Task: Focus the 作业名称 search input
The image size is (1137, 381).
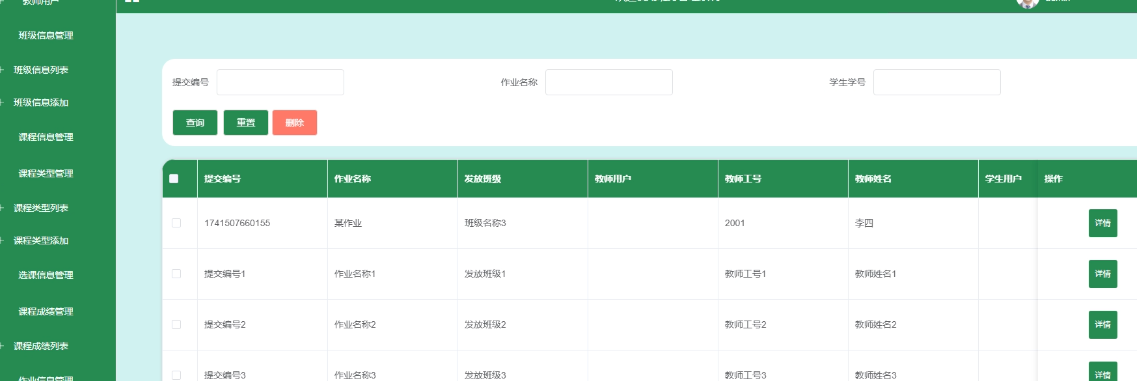Action: click(608, 82)
